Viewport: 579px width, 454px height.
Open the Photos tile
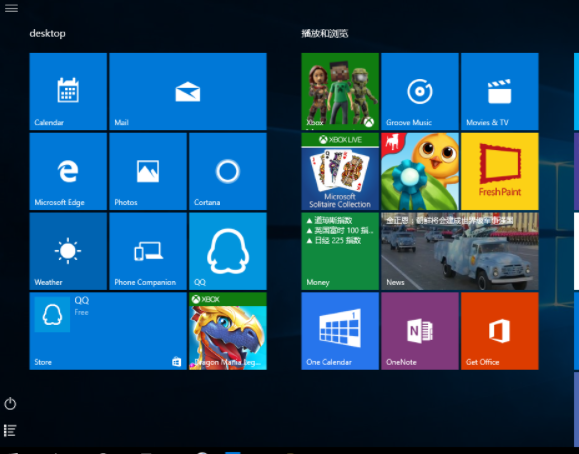(x=148, y=171)
